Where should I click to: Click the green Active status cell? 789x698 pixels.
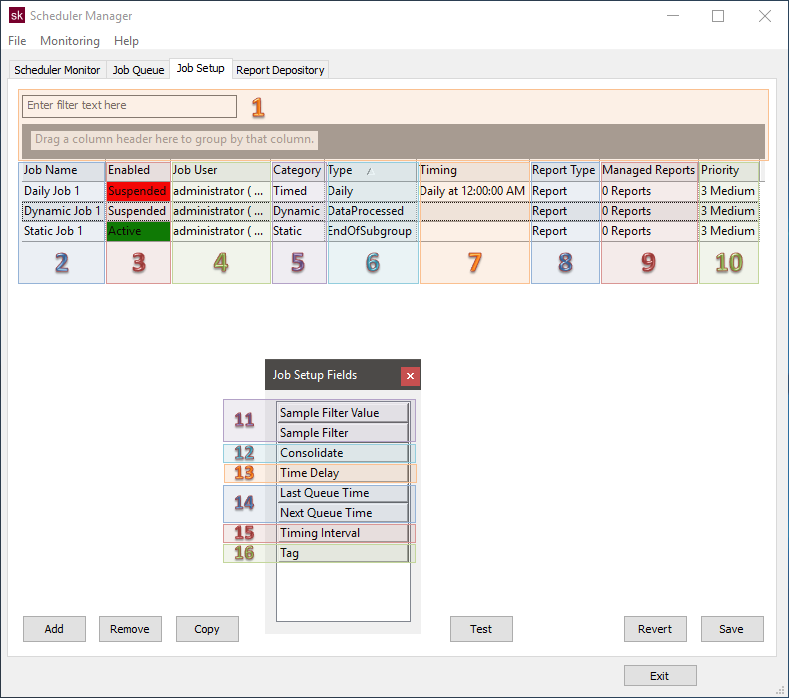click(137, 231)
